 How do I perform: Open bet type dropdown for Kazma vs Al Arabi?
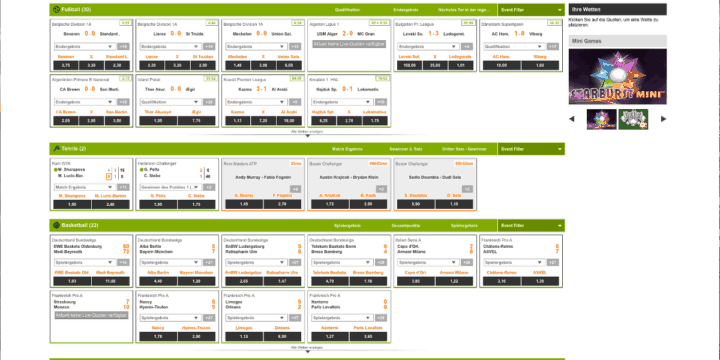point(256,102)
